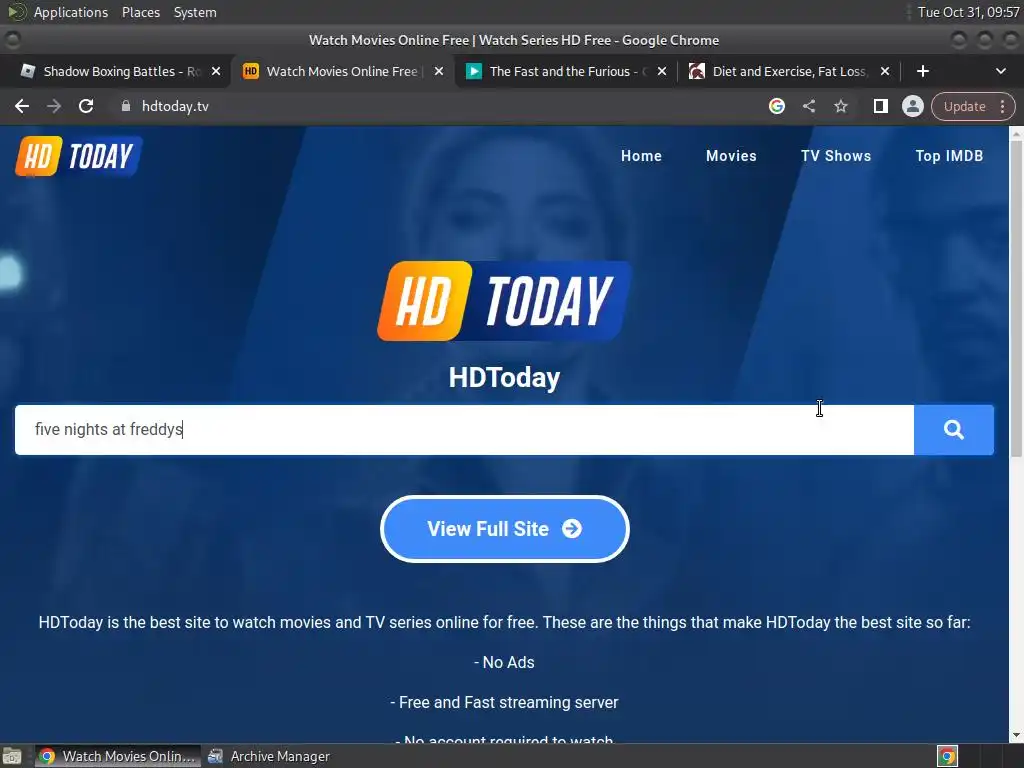Screen dimensions: 1024x768
Task: Reload the hdtoday.tv page
Action: [x=86, y=106]
